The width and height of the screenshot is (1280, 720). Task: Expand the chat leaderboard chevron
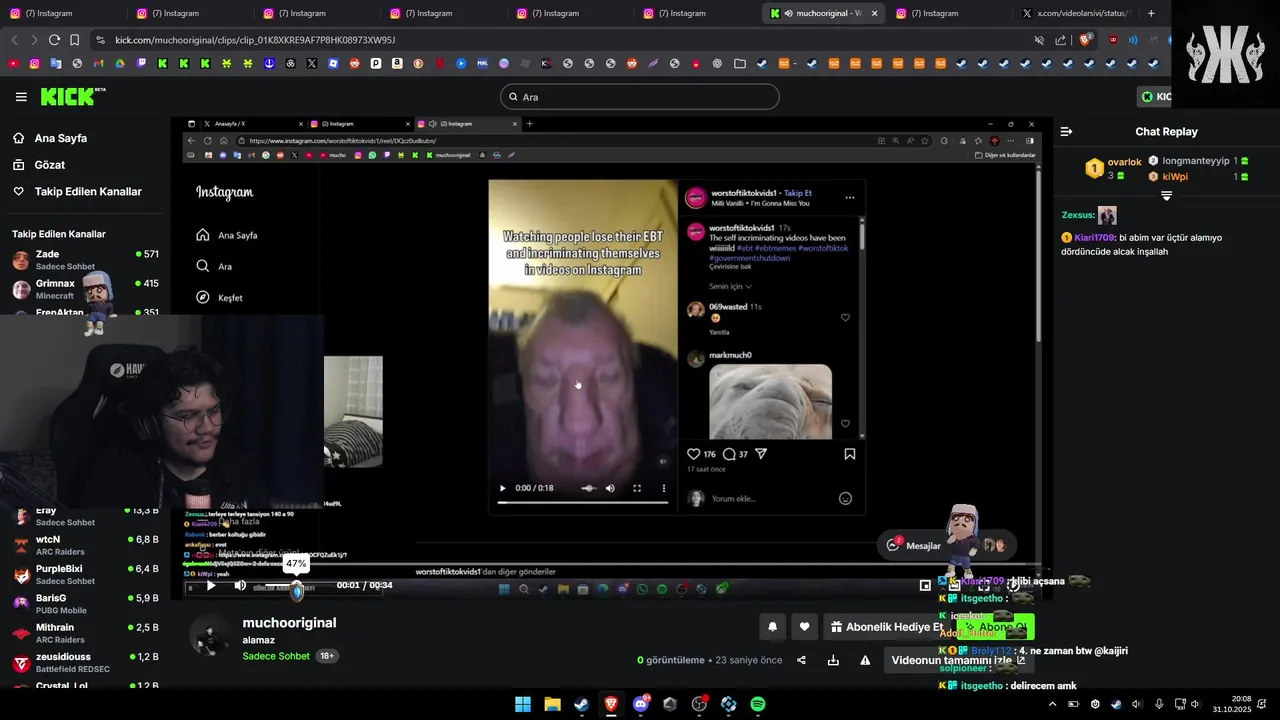pyautogui.click(x=1166, y=196)
